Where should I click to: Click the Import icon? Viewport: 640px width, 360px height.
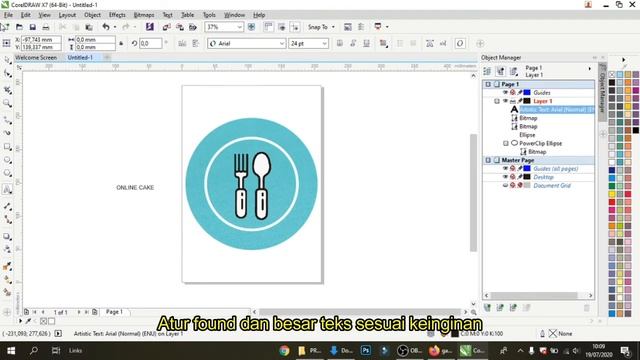167,27
